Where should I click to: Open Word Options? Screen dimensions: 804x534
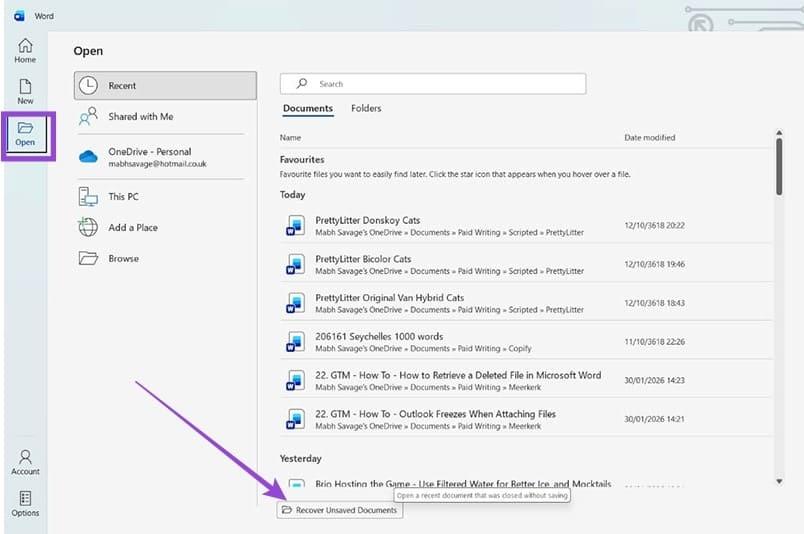coord(25,498)
